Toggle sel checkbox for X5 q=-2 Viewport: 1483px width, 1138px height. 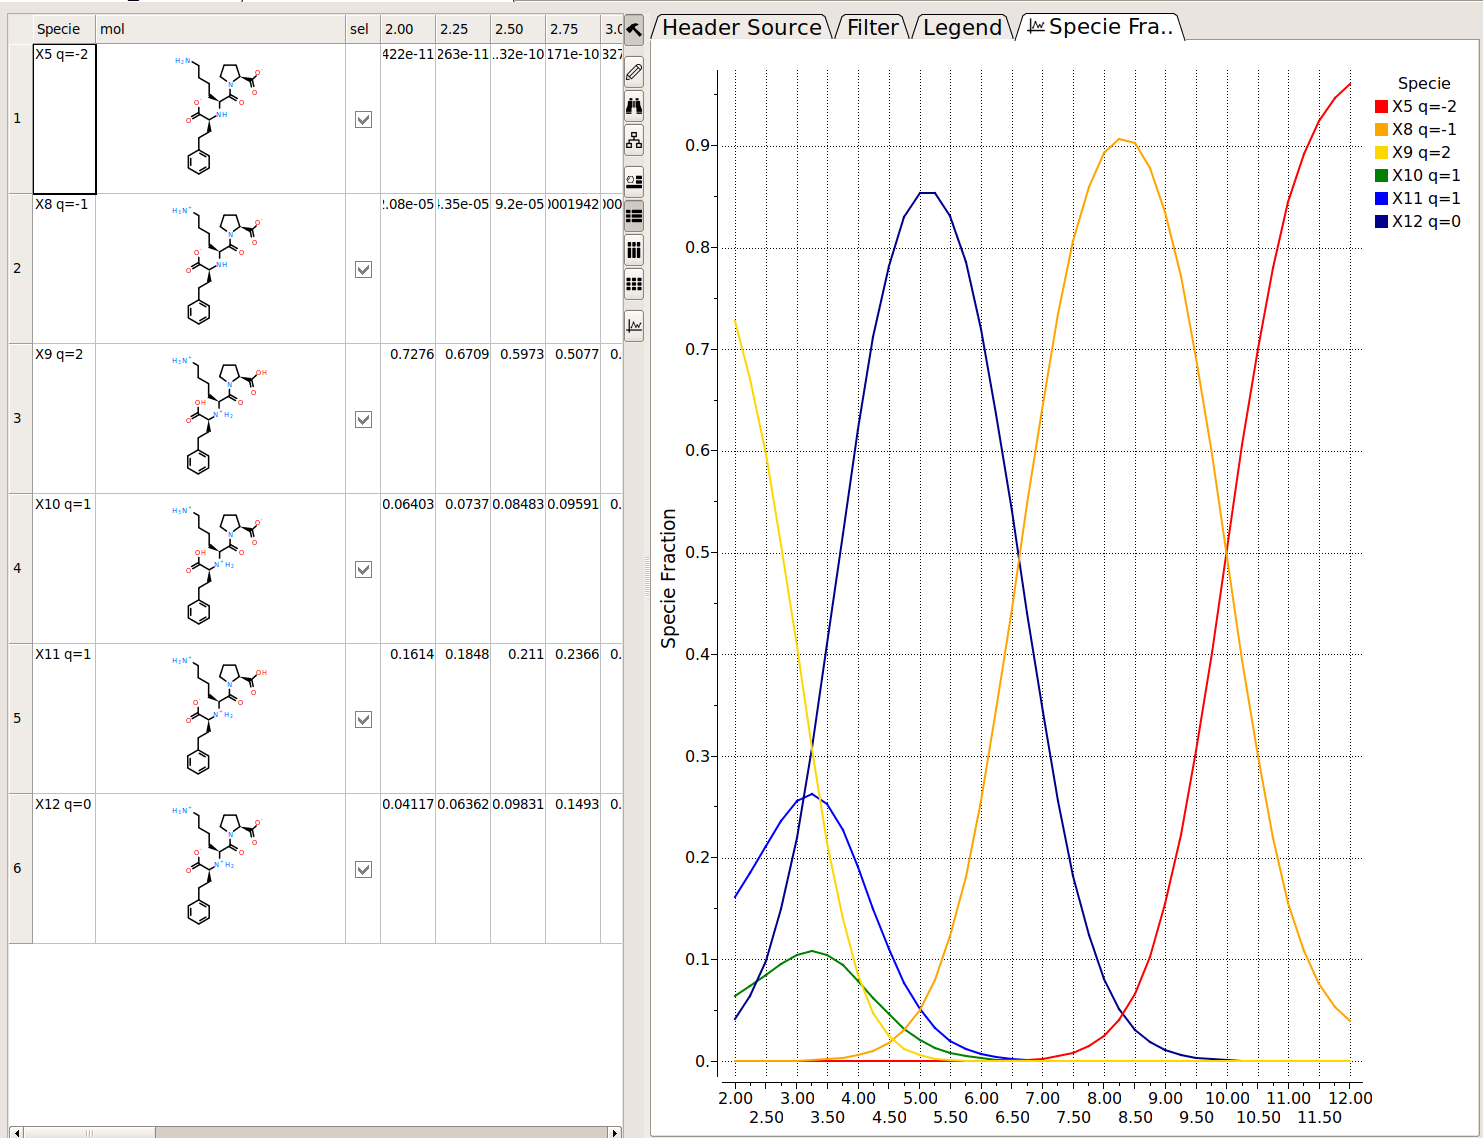(x=363, y=119)
